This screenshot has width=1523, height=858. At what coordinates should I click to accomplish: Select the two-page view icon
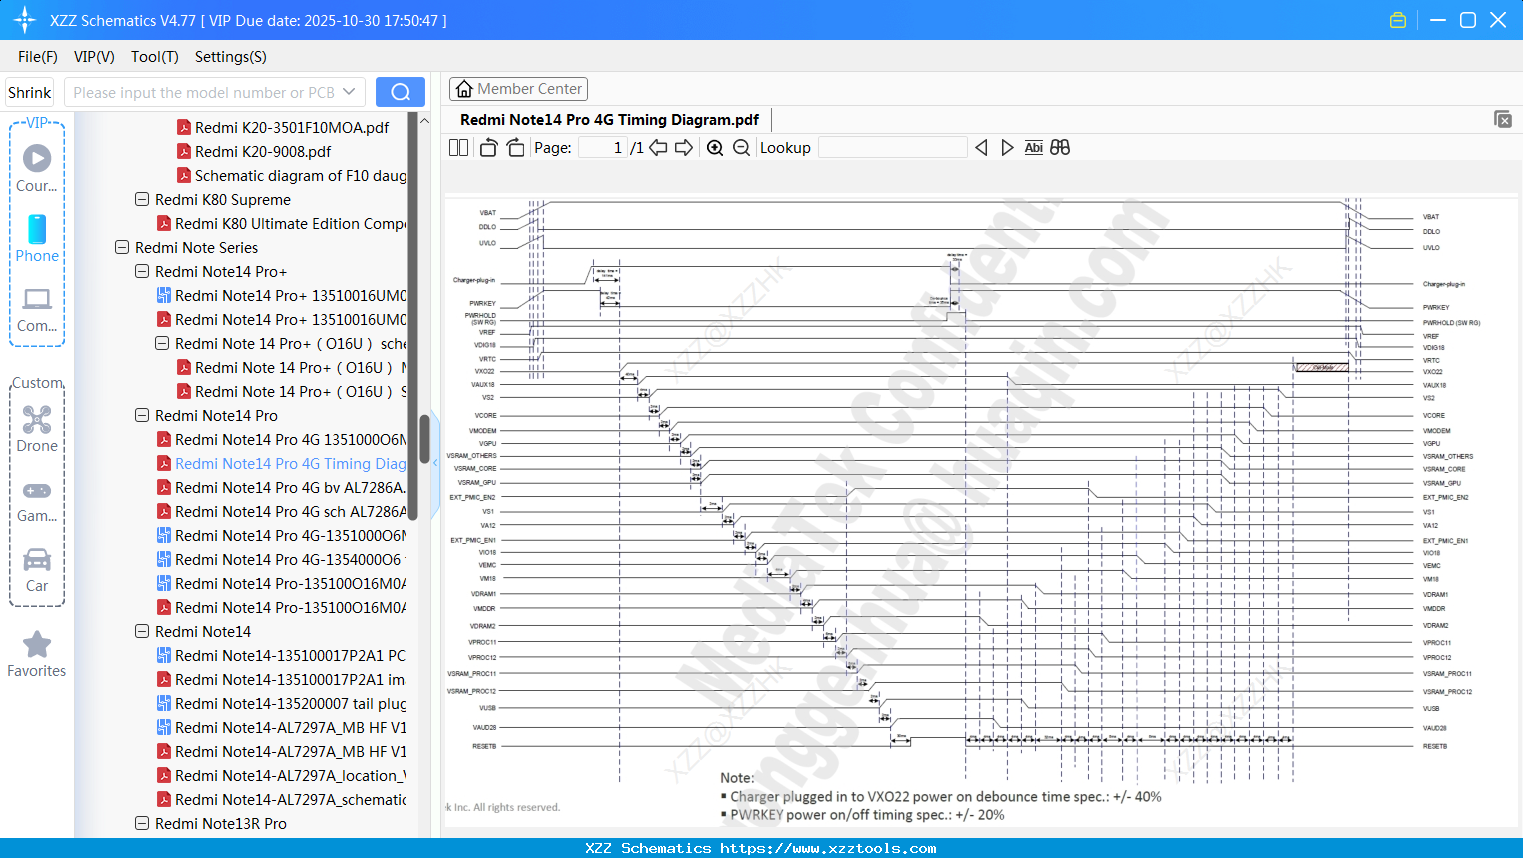pos(458,147)
